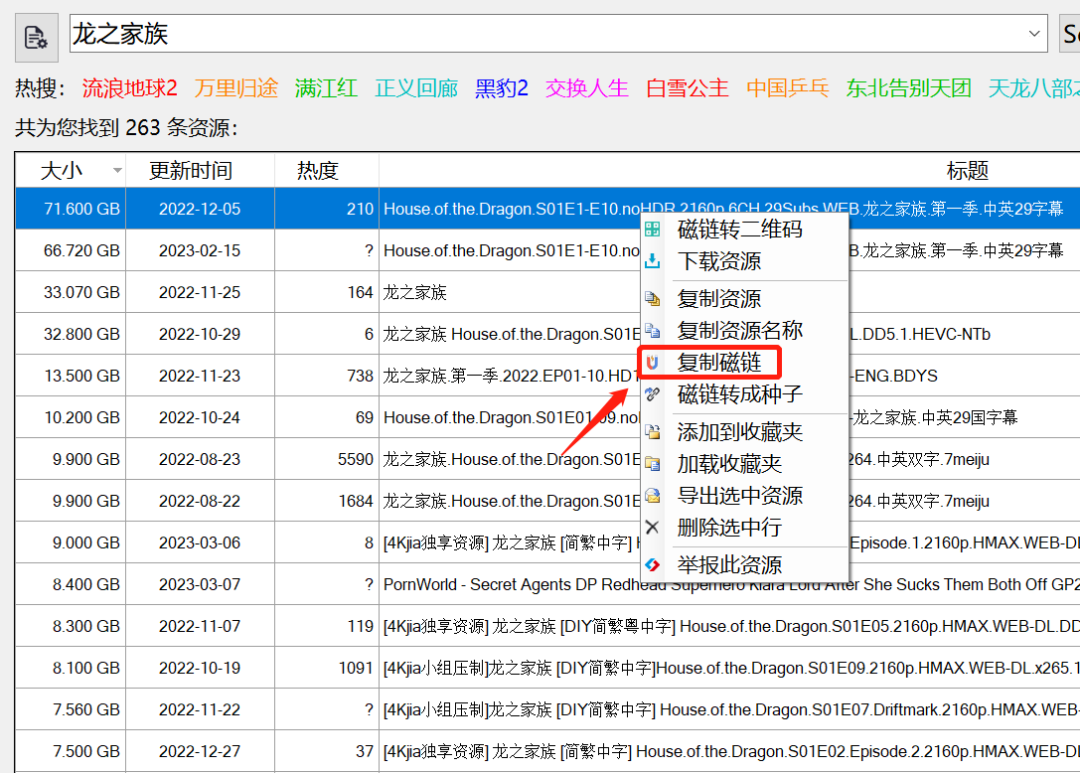
Task: Choose 添加到收藏夹 menu entry
Action: click(x=740, y=432)
